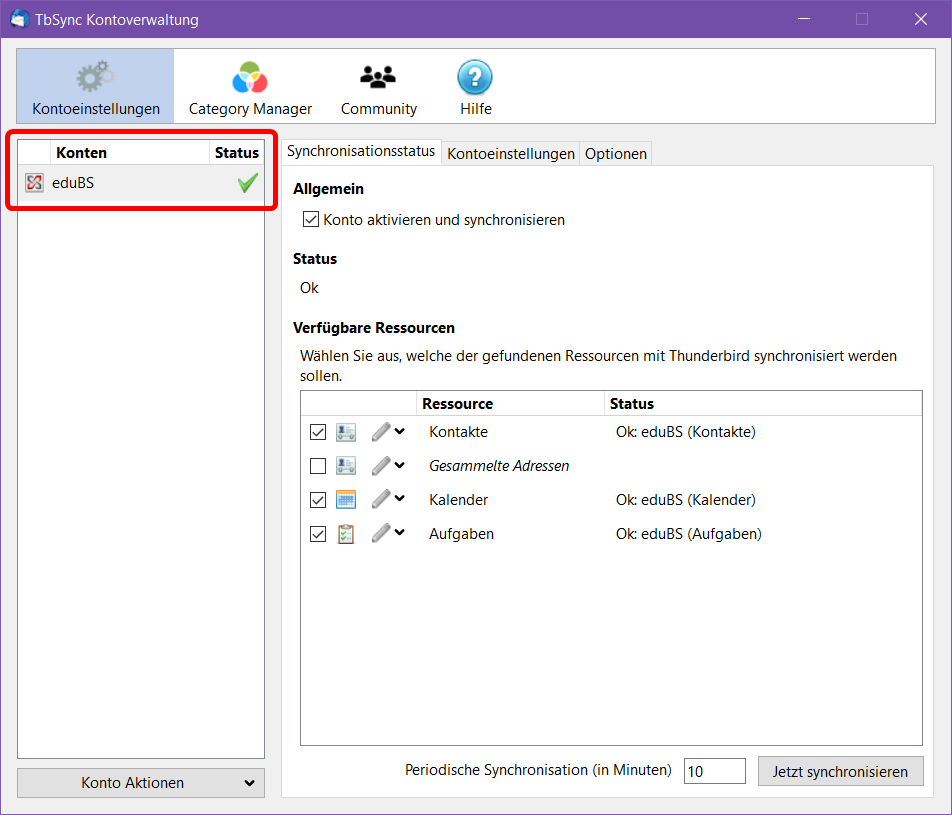Disable the Aufgaben resource checkbox
This screenshot has width=952, height=815.
pyautogui.click(x=318, y=534)
